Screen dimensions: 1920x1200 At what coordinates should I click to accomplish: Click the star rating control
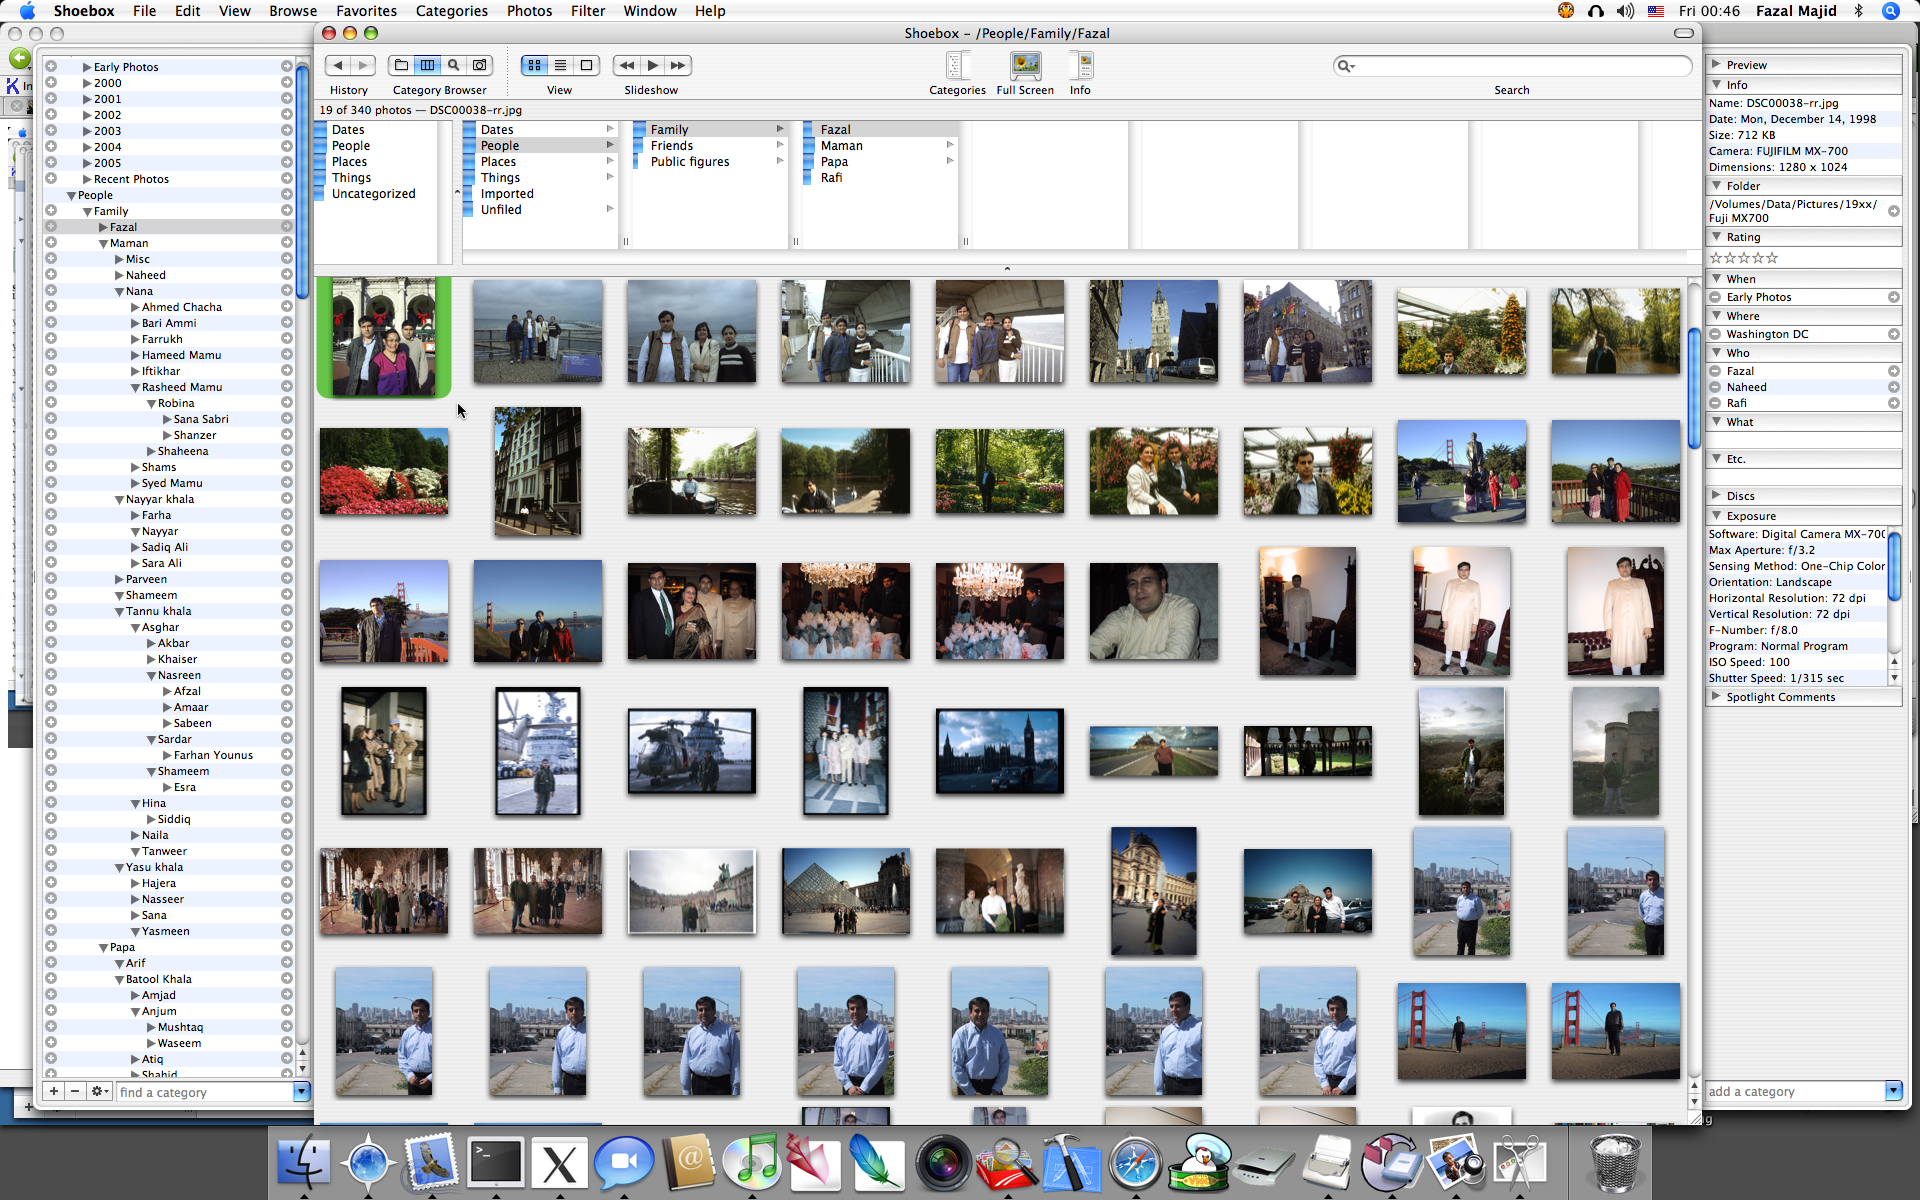pos(1743,258)
